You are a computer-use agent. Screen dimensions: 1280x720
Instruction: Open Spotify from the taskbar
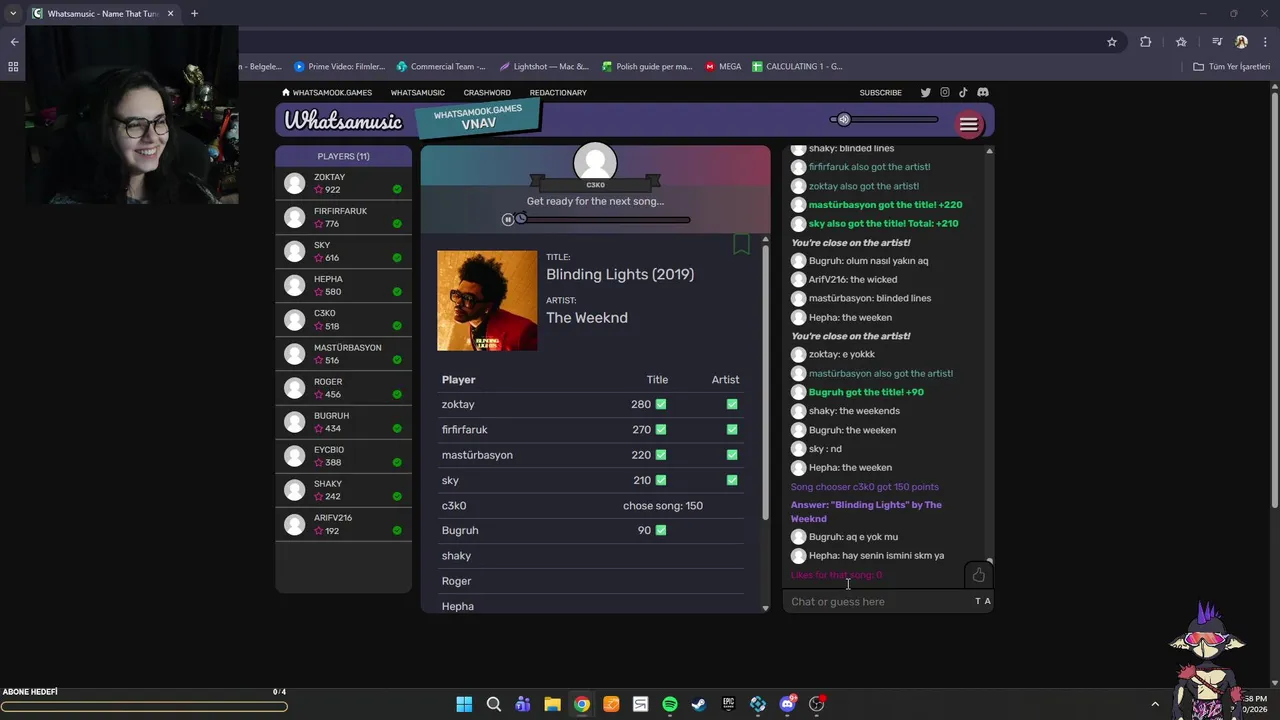point(670,704)
